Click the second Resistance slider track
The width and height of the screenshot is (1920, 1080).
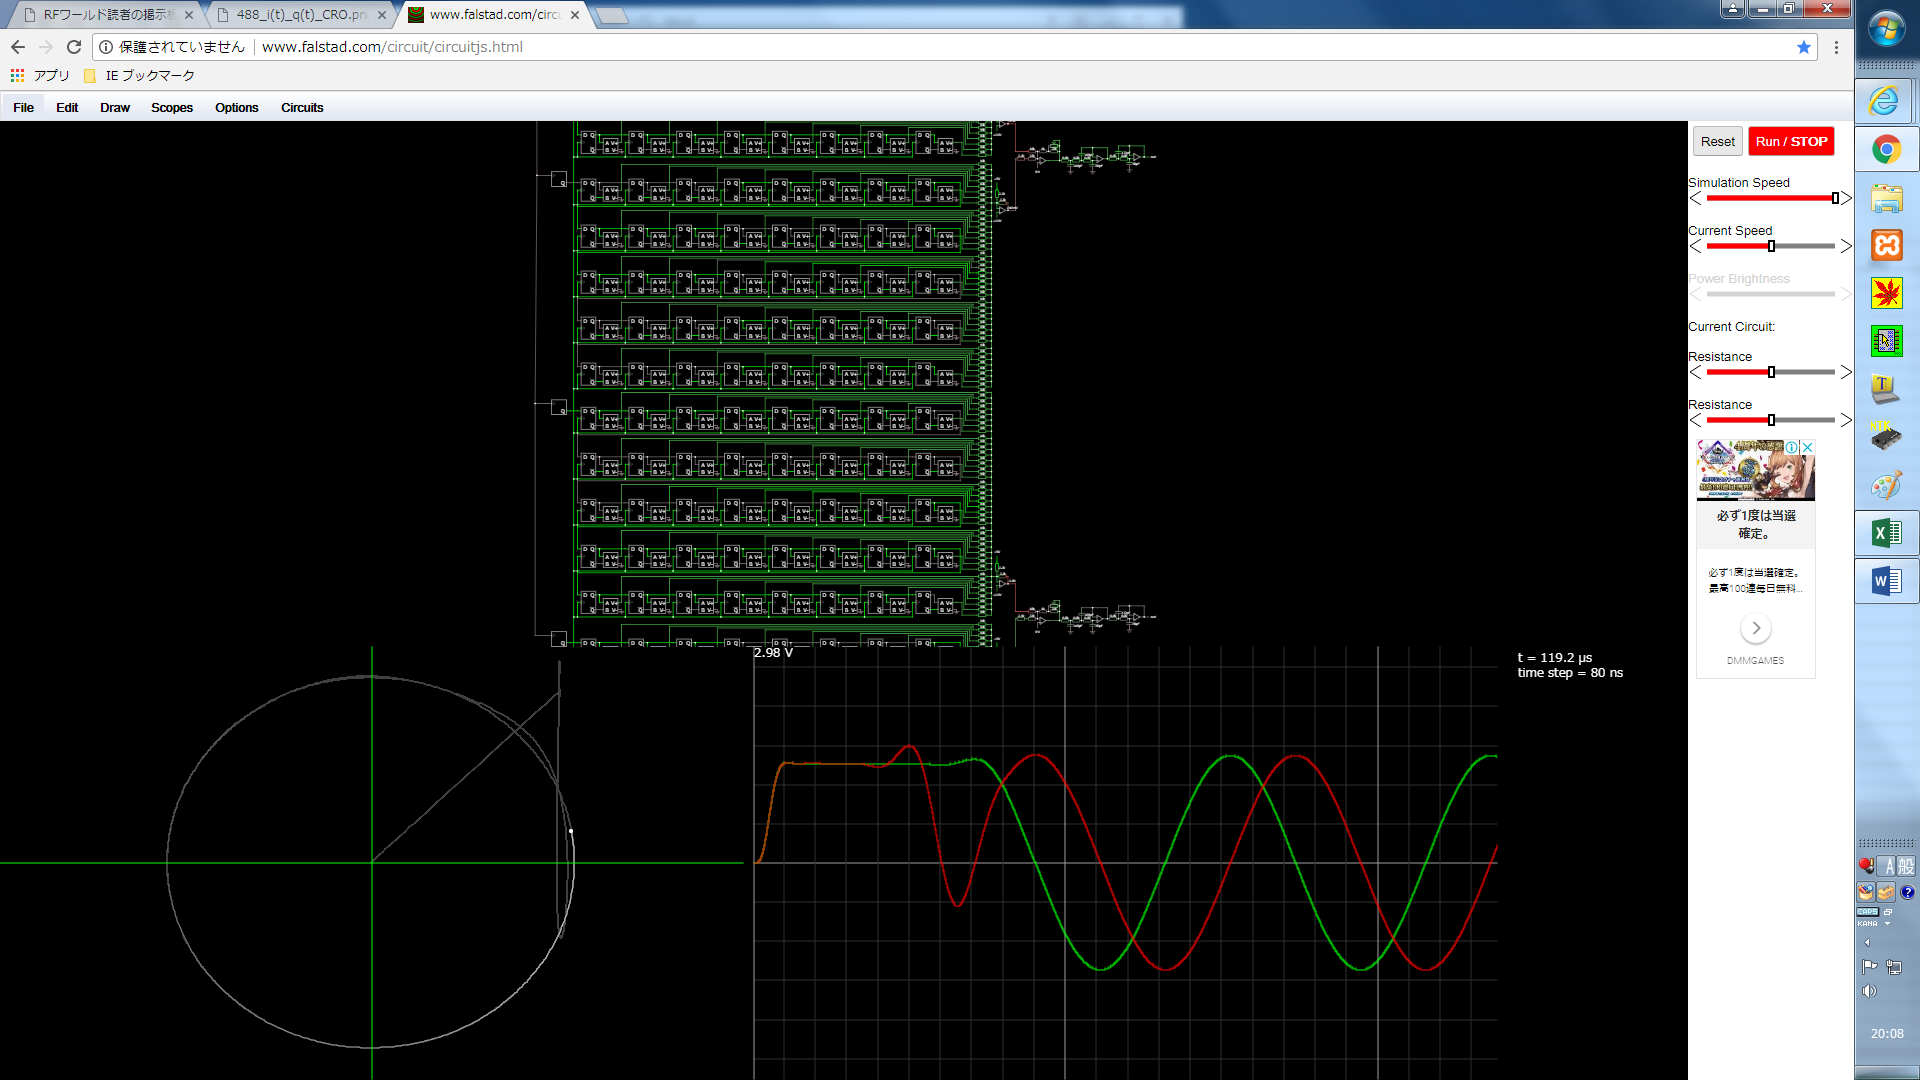(x=1770, y=420)
